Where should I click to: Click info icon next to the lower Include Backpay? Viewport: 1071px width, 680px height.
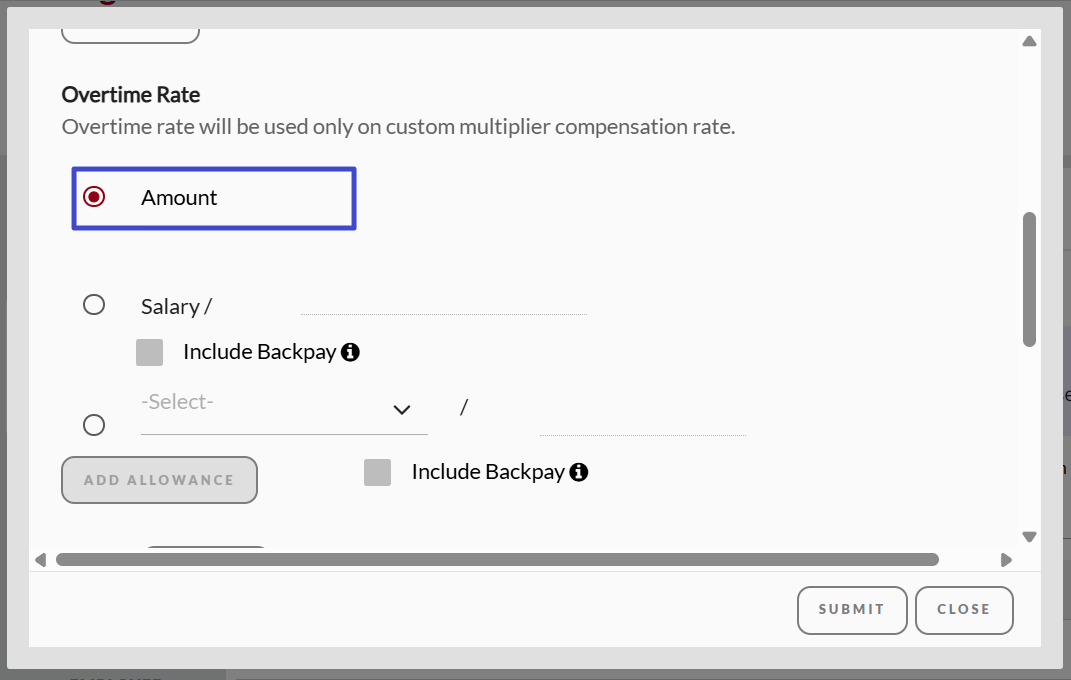(x=578, y=472)
